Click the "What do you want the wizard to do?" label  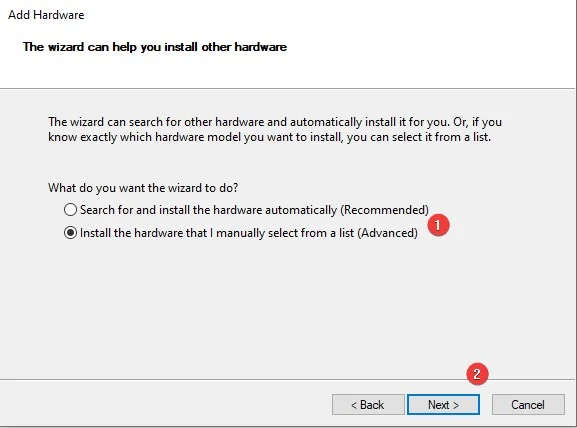coord(143,188)
